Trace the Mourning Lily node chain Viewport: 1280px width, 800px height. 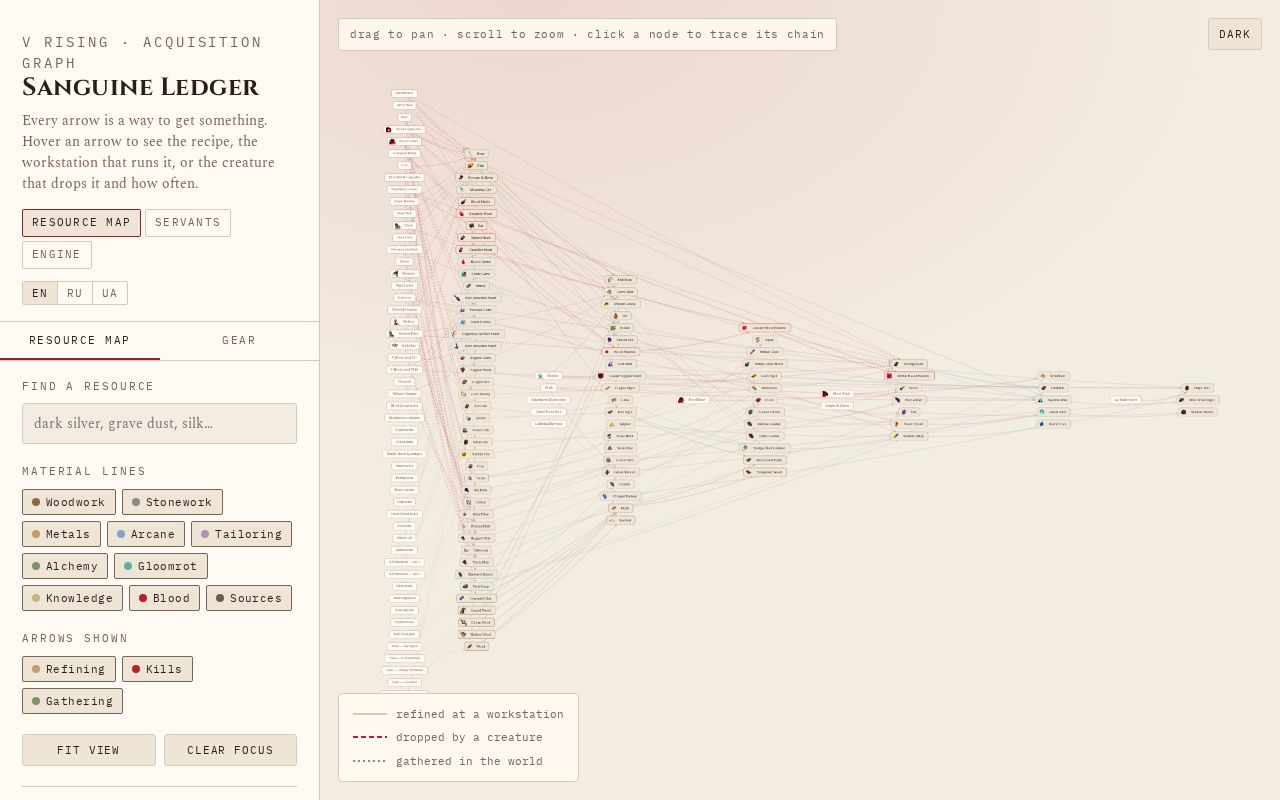tap(477, 190)
